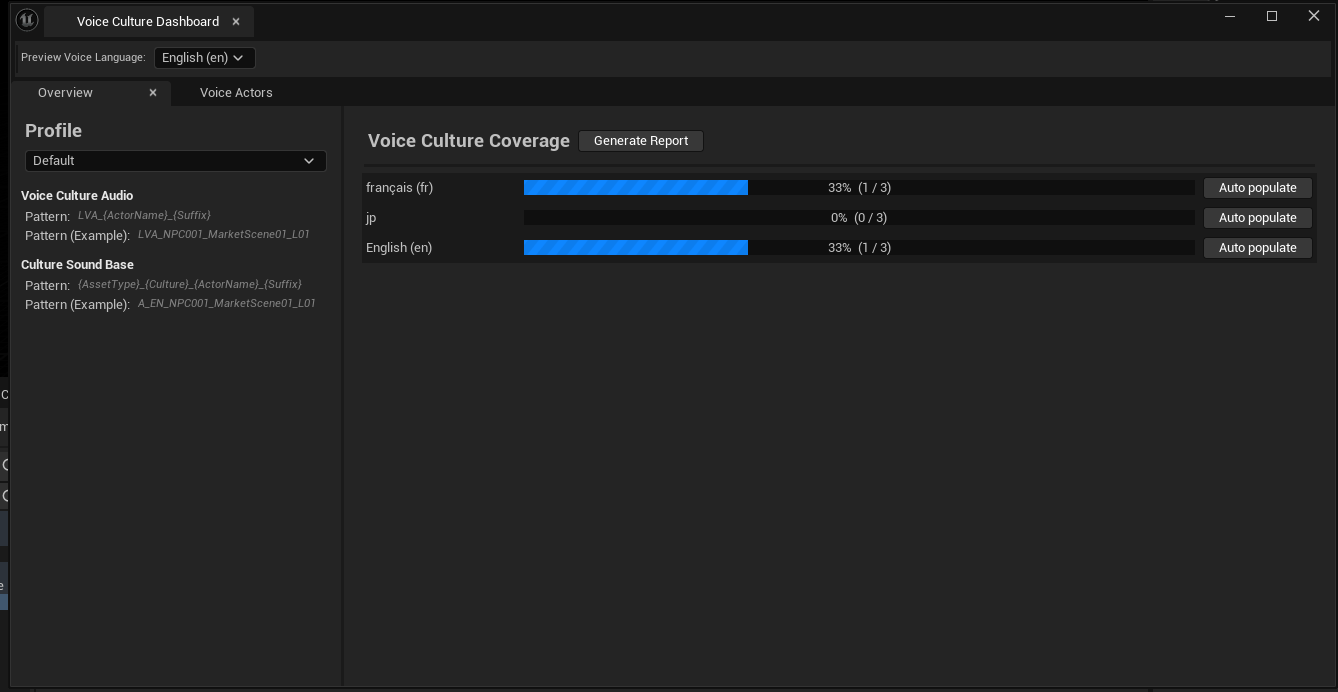Close the Overview tab
The width and height of the screenshot is (1338, 692).
tap(153, 93)
